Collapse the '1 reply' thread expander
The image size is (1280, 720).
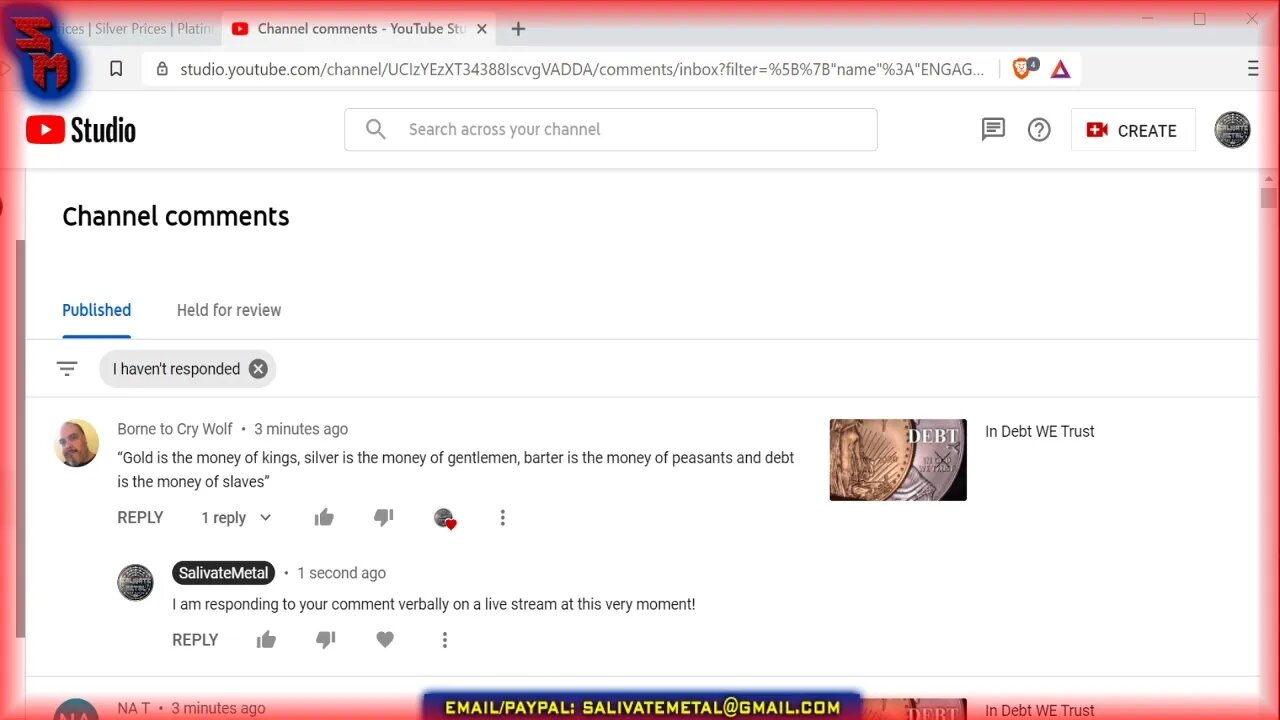[x=236, y=517]
